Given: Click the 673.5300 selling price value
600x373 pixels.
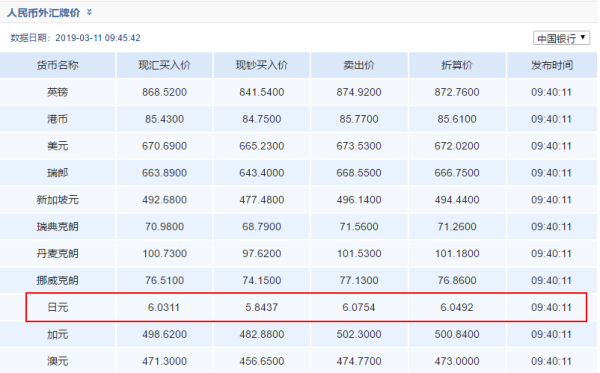Looking at the screenshot, I should [x=359, y=146].
